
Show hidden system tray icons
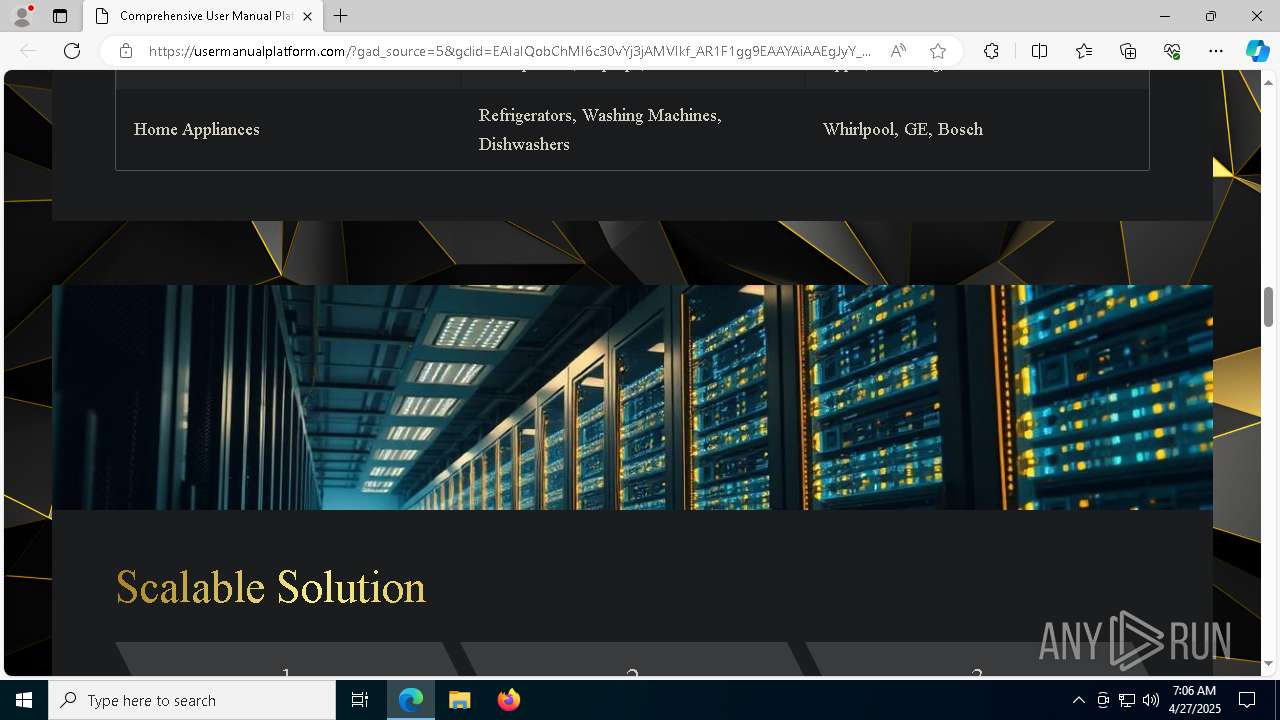point(1078,700)
